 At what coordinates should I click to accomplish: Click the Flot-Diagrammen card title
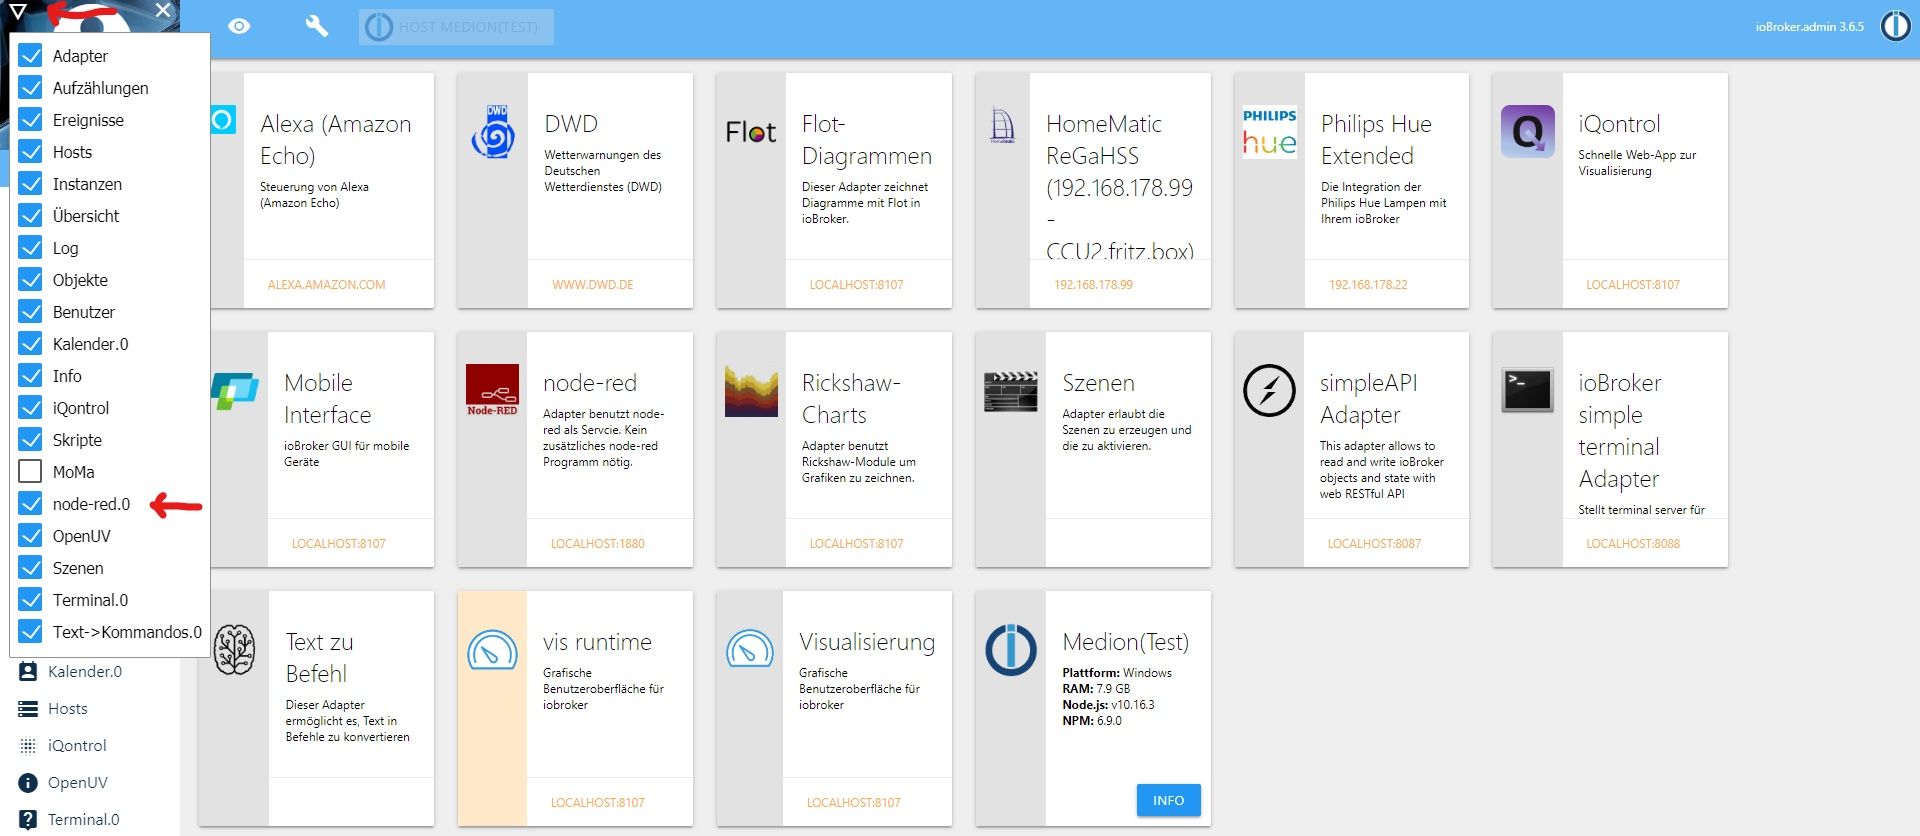pyautogui.click(x=867, y=140)
